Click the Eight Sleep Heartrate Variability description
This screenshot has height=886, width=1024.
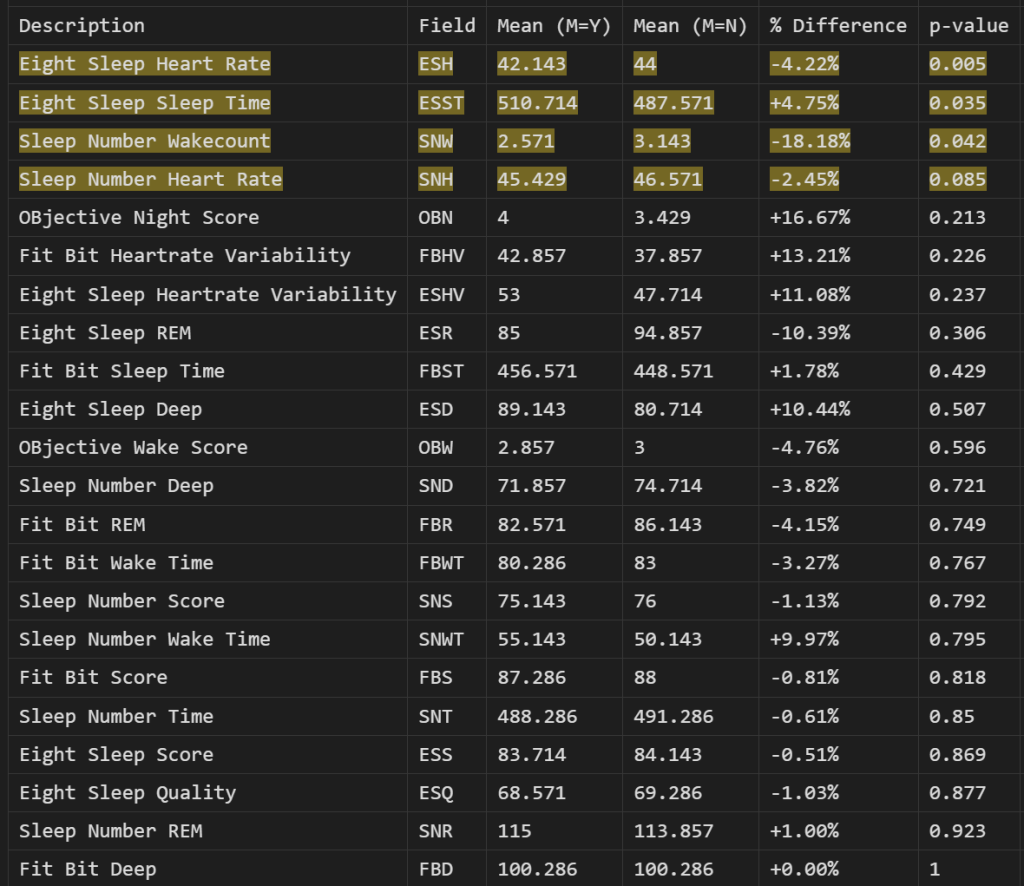pyautogui.click(x=208, y=294)
